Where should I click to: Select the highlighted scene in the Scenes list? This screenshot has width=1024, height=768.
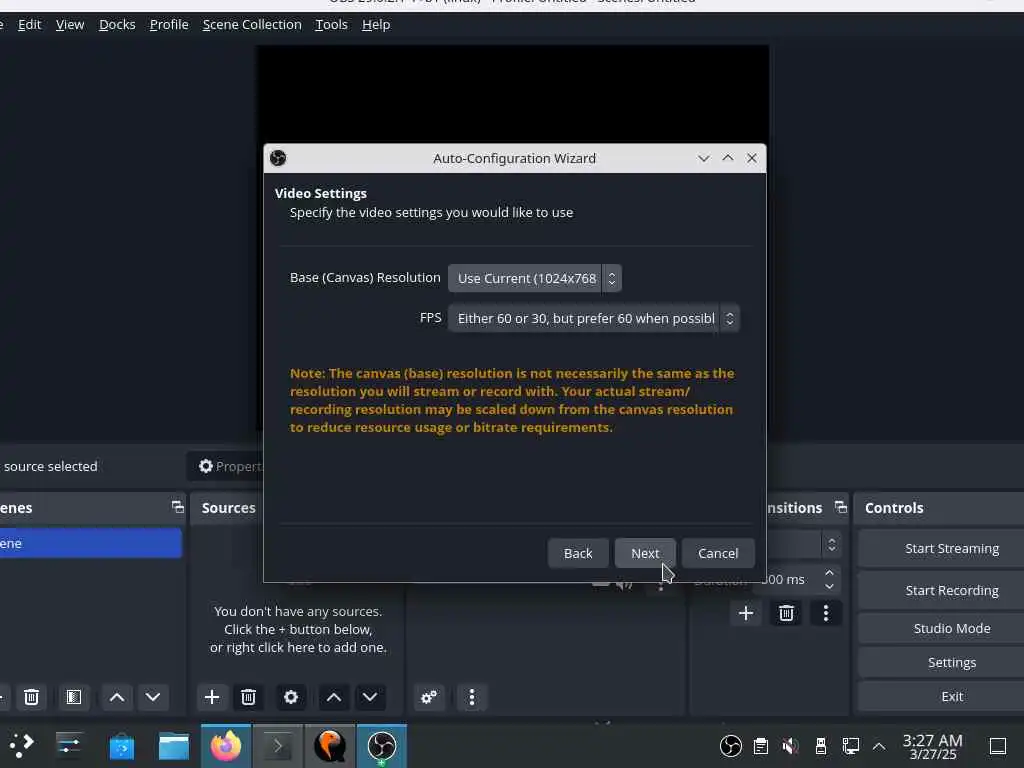[90, 543]
